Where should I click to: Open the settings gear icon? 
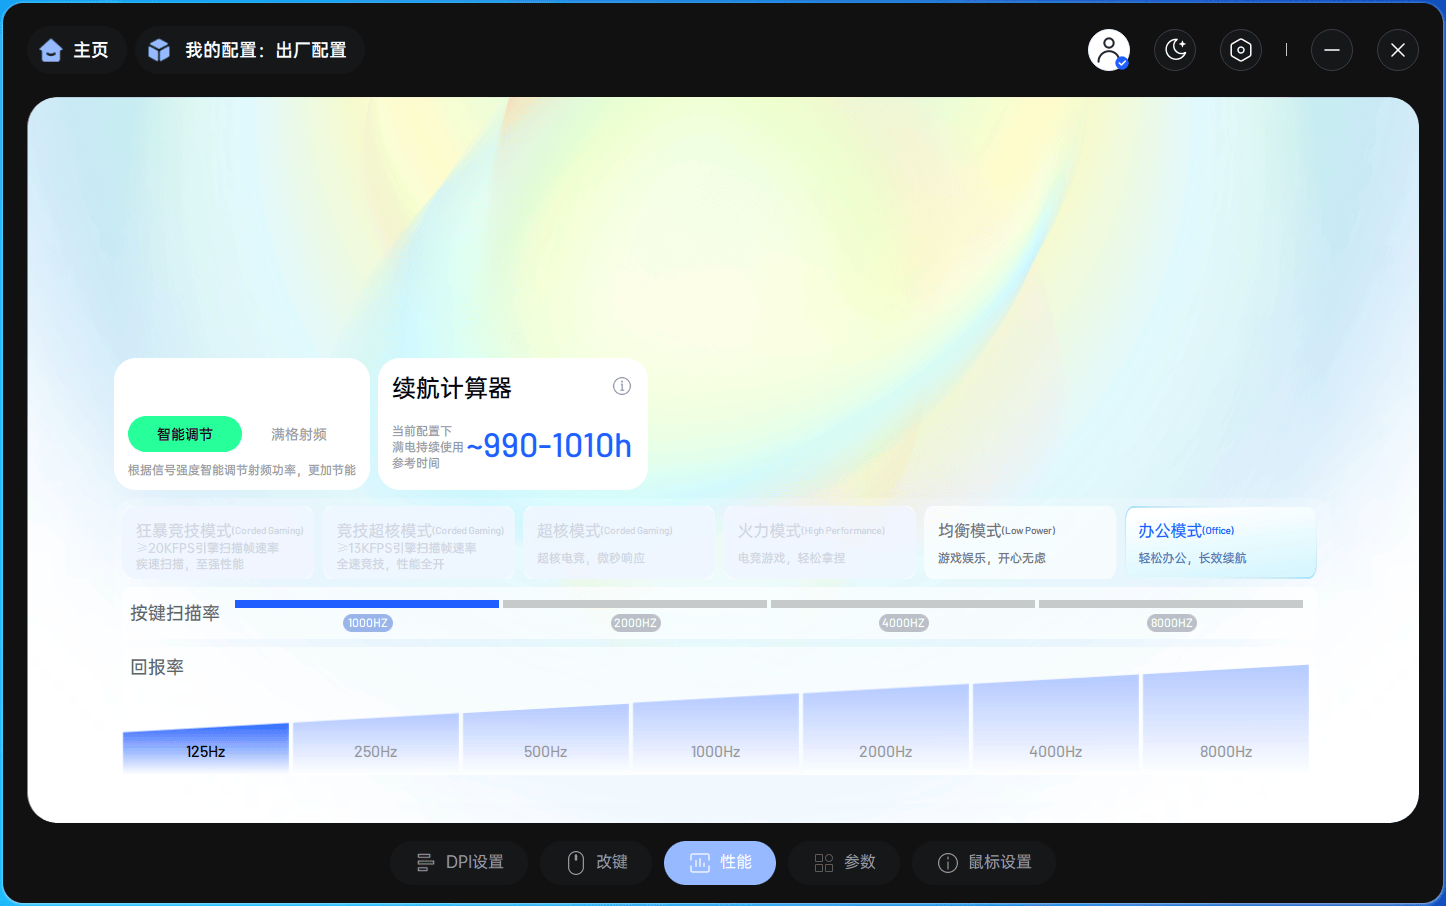(x=1241, y=50)
